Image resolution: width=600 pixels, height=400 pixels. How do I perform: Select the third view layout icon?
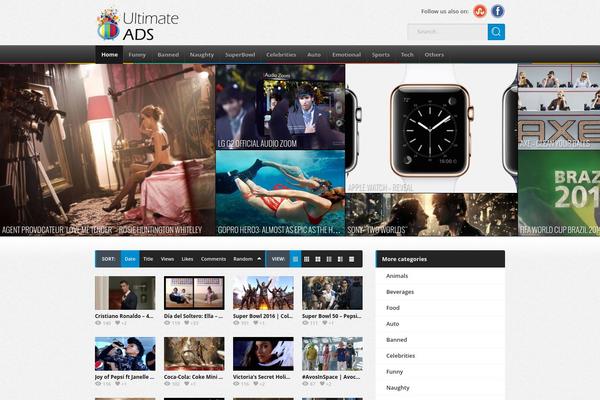318,259
